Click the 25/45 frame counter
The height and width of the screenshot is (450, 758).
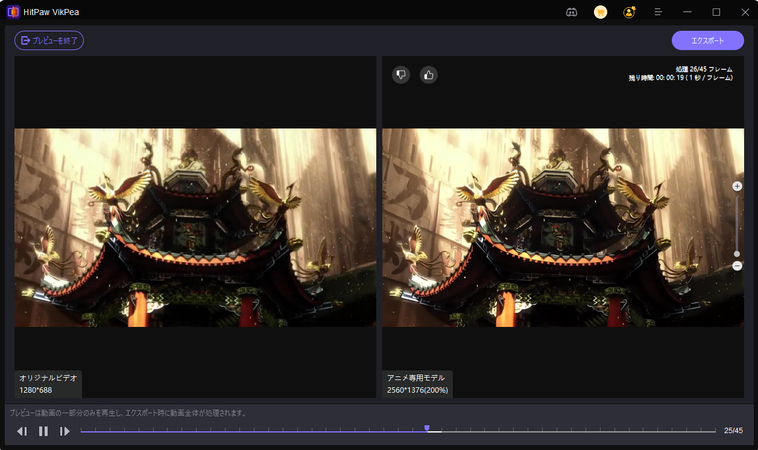(733, 431)
